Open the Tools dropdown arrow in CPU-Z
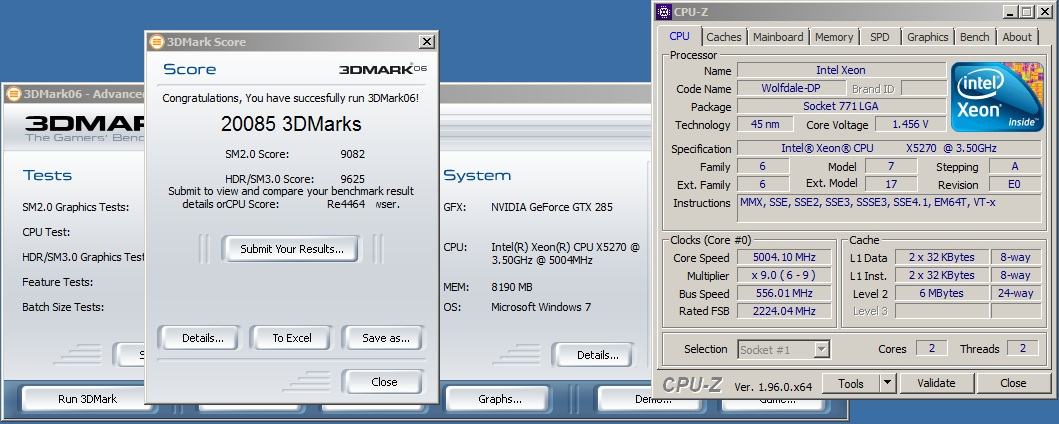Viewport: 1059px width, 424px height. point(887,383)
